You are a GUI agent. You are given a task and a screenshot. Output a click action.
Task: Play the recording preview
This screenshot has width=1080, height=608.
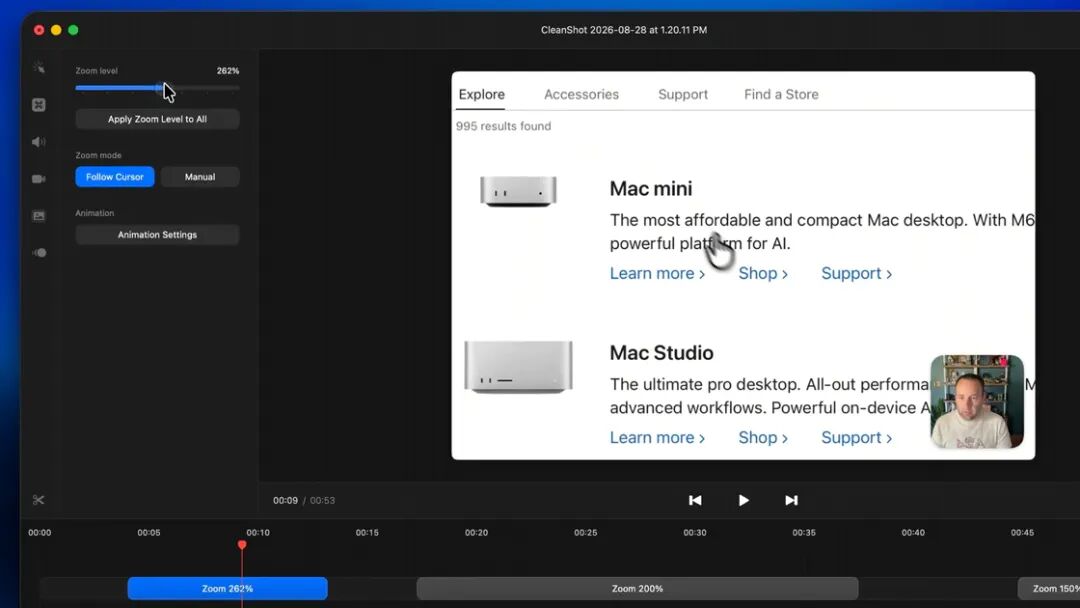click(x=743, y=501)
